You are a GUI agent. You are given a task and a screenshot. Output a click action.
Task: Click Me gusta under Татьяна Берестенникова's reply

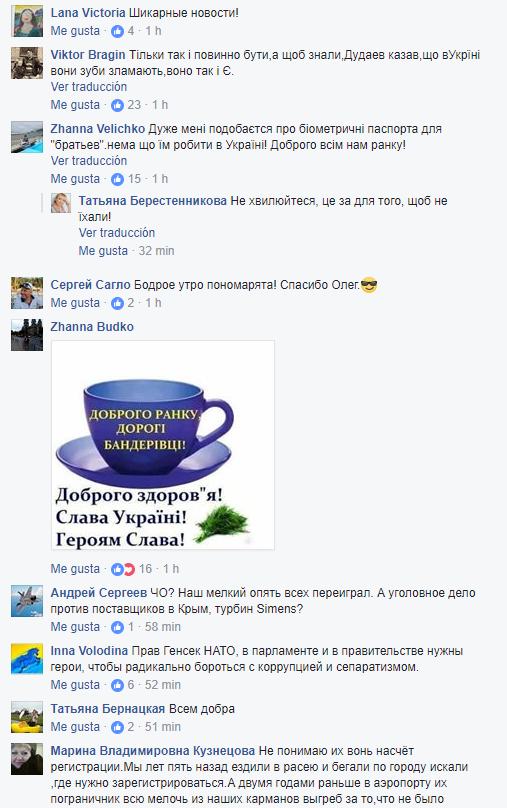[103, 251]
